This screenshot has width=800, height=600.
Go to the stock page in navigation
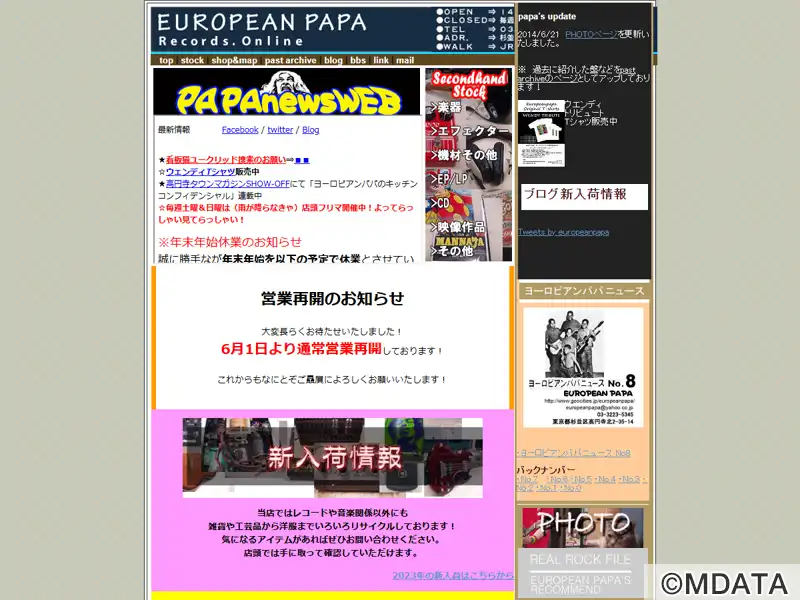(x=192, y=60)
